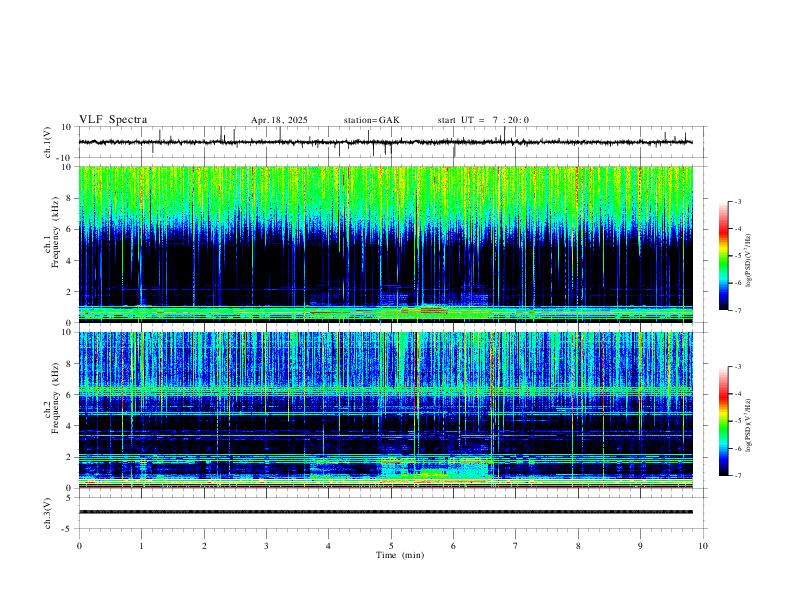Select the "ch.2 Frequency (kHz)" axis label
Screen dimensions: 792x612
[52, 399]
